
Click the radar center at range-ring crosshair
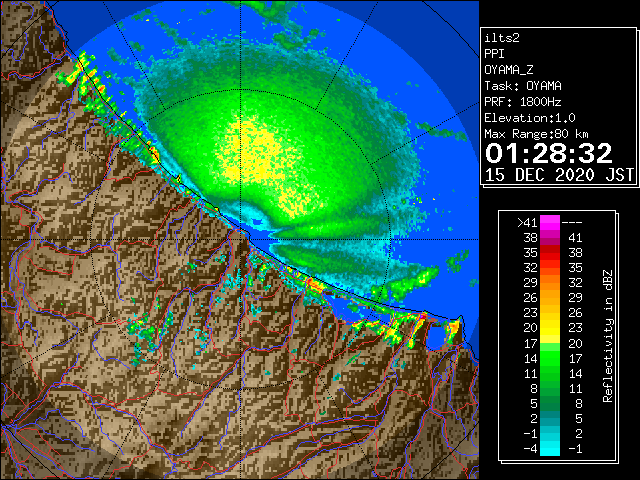[241, 239]
